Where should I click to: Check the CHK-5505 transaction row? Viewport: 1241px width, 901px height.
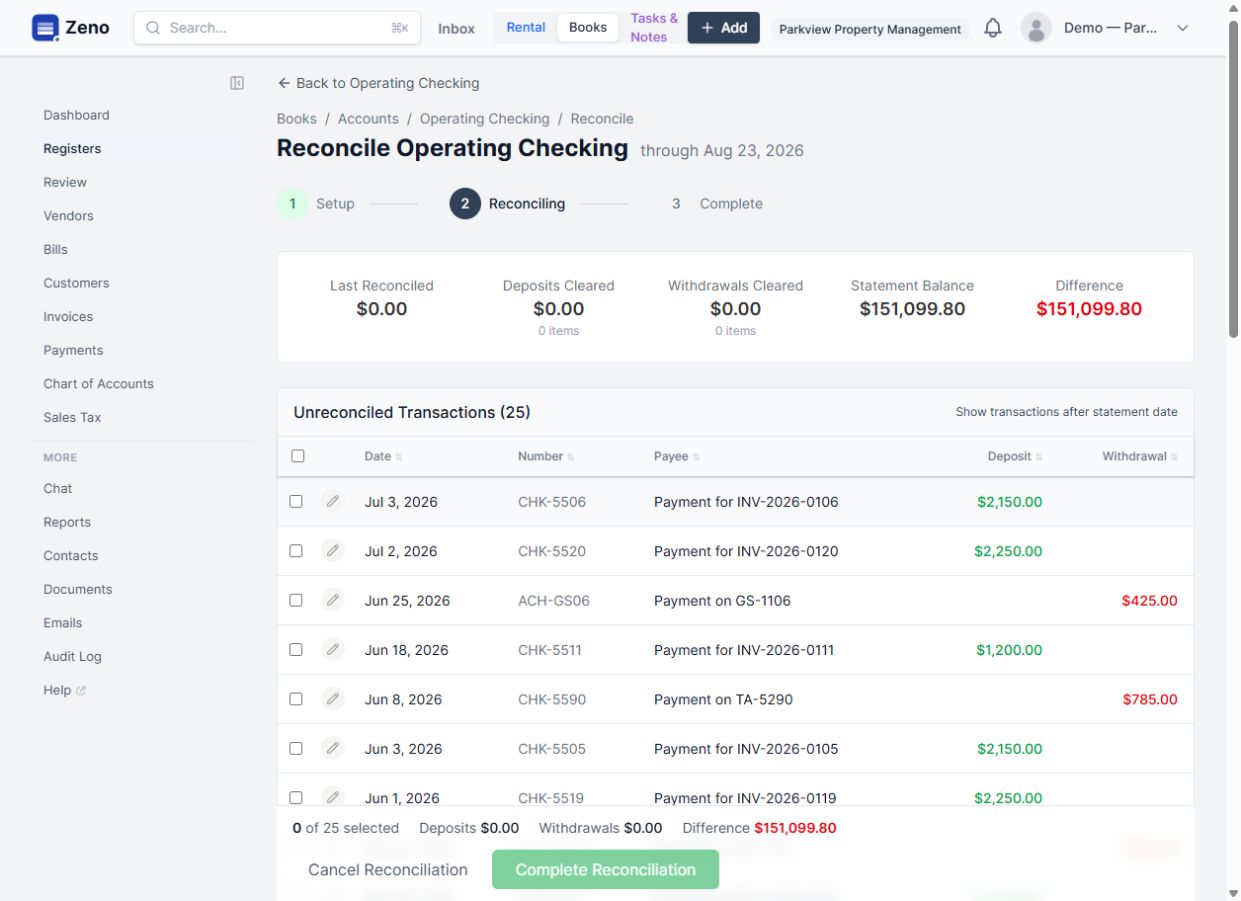point(296,748)
